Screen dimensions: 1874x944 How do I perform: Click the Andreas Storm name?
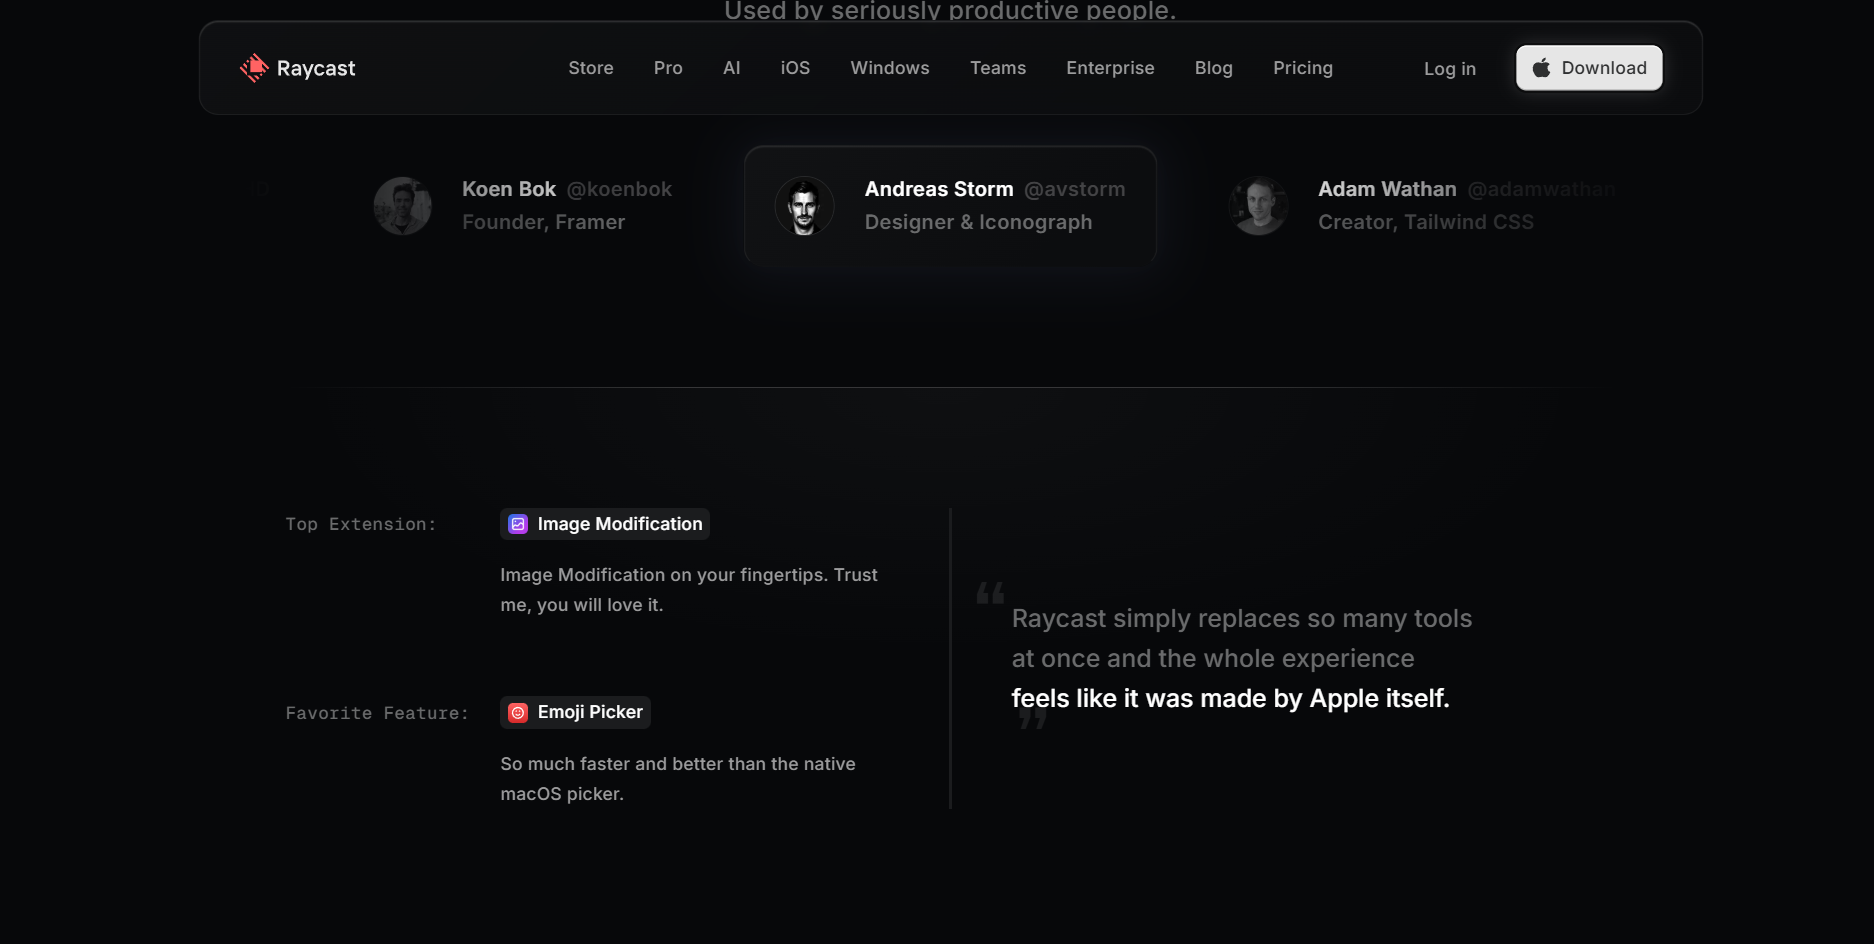[939, 189]
